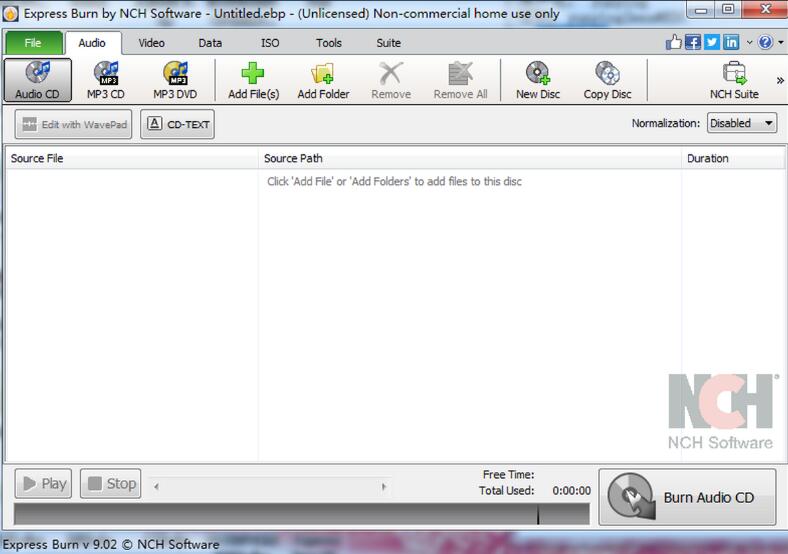This screenshot has width=788, height=554.
Task: Nudge seek slider right arrow
Action: pyautogui.click(x=384, y=486)
